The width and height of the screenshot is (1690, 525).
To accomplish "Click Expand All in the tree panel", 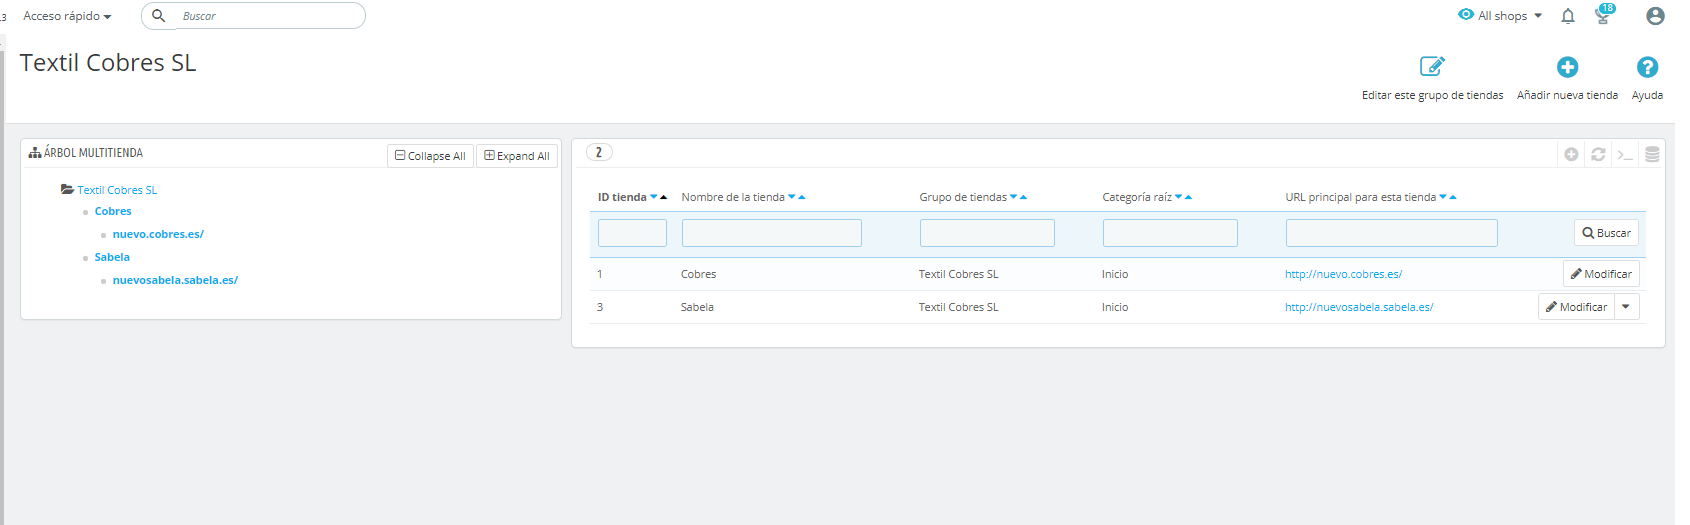I will 517,156.
